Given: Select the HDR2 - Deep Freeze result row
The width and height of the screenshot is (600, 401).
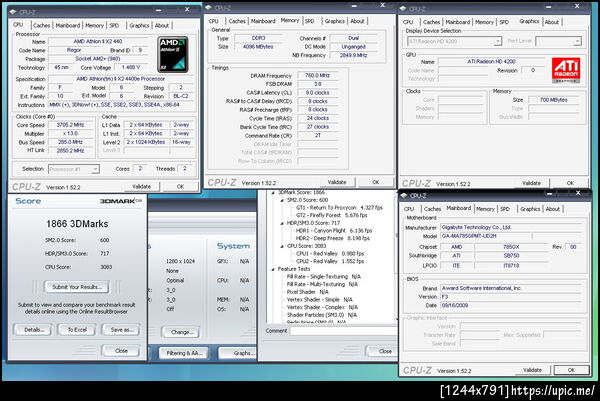Looking at the screenshot, I should pyautogui.click(x=333, y=238).
